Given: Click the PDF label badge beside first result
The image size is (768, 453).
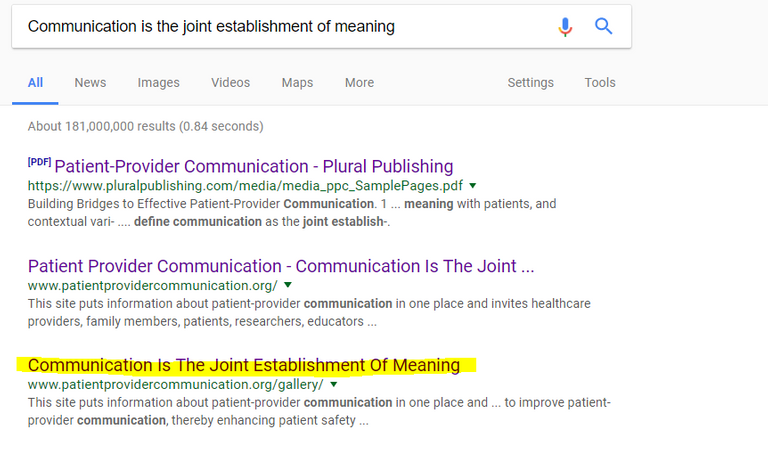Looking at the screenshot, I should (x=39, y=162).
